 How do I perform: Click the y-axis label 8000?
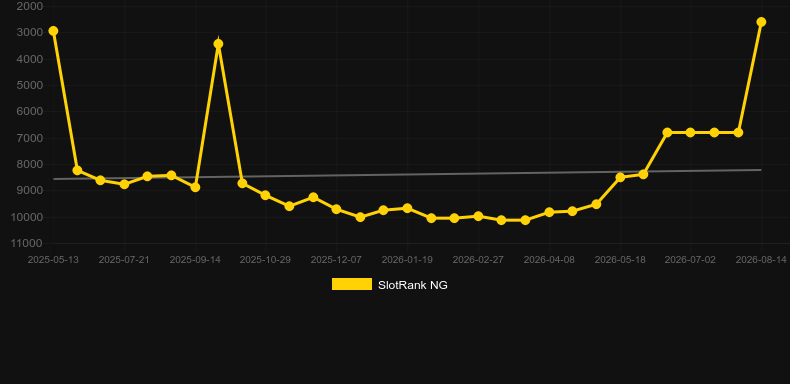point(30,164)
